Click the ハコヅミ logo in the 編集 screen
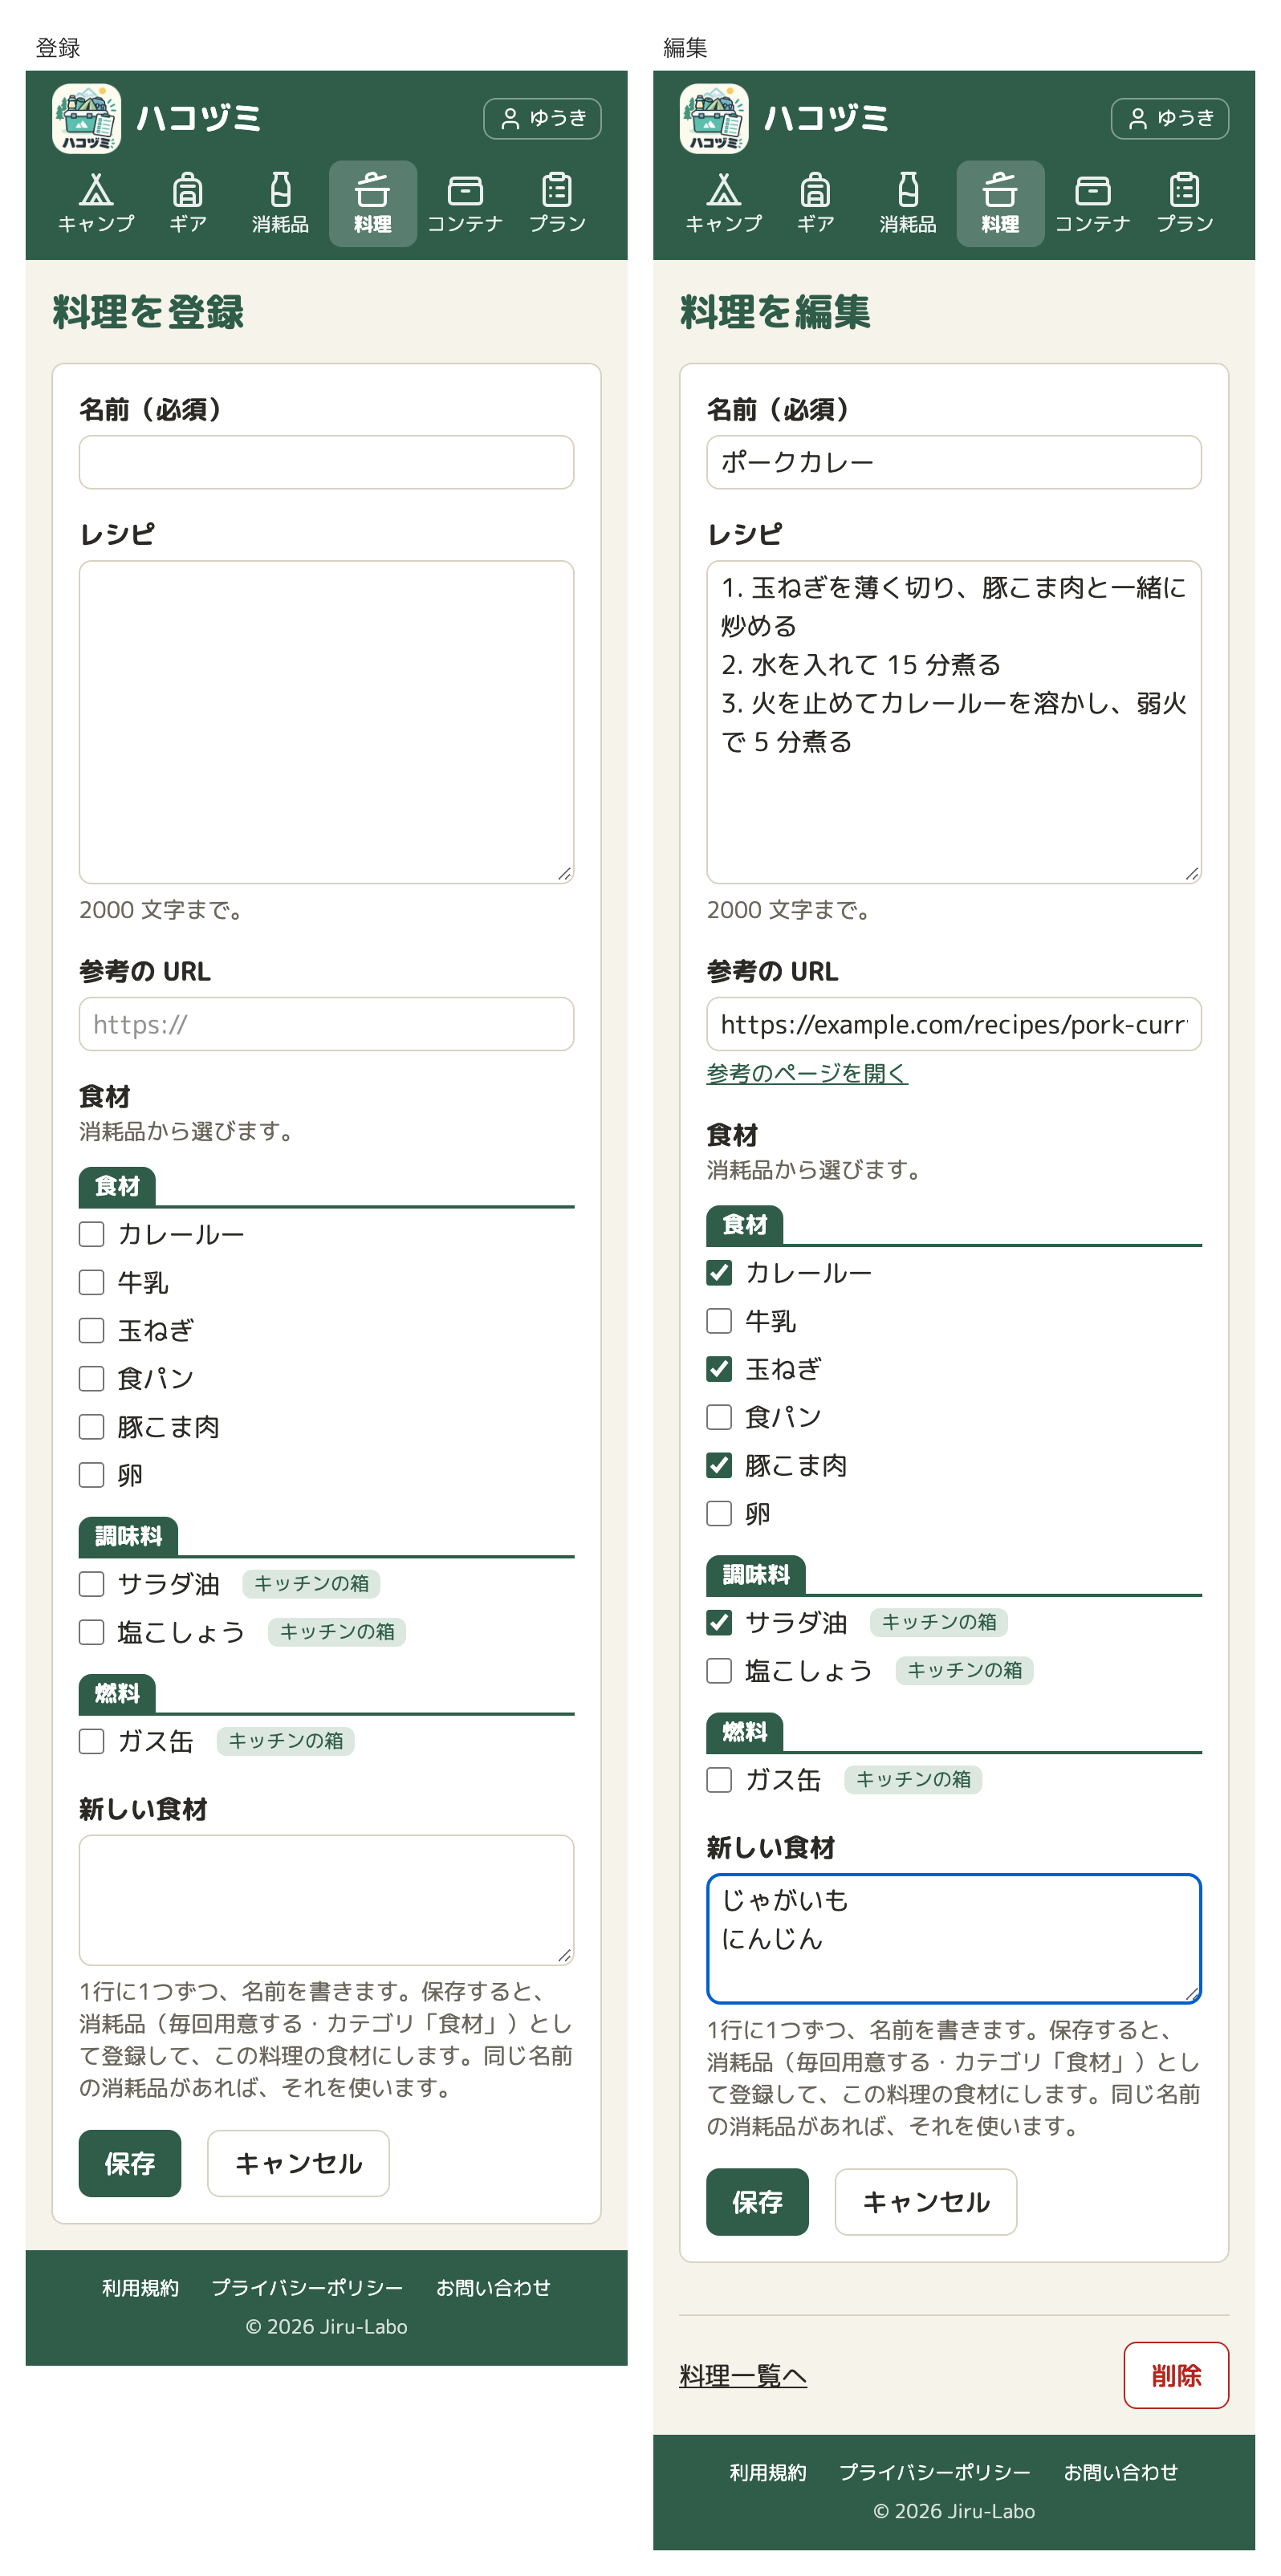Image resolution: width=1281 pixels, height=2576 pixels. pos(714,118)
